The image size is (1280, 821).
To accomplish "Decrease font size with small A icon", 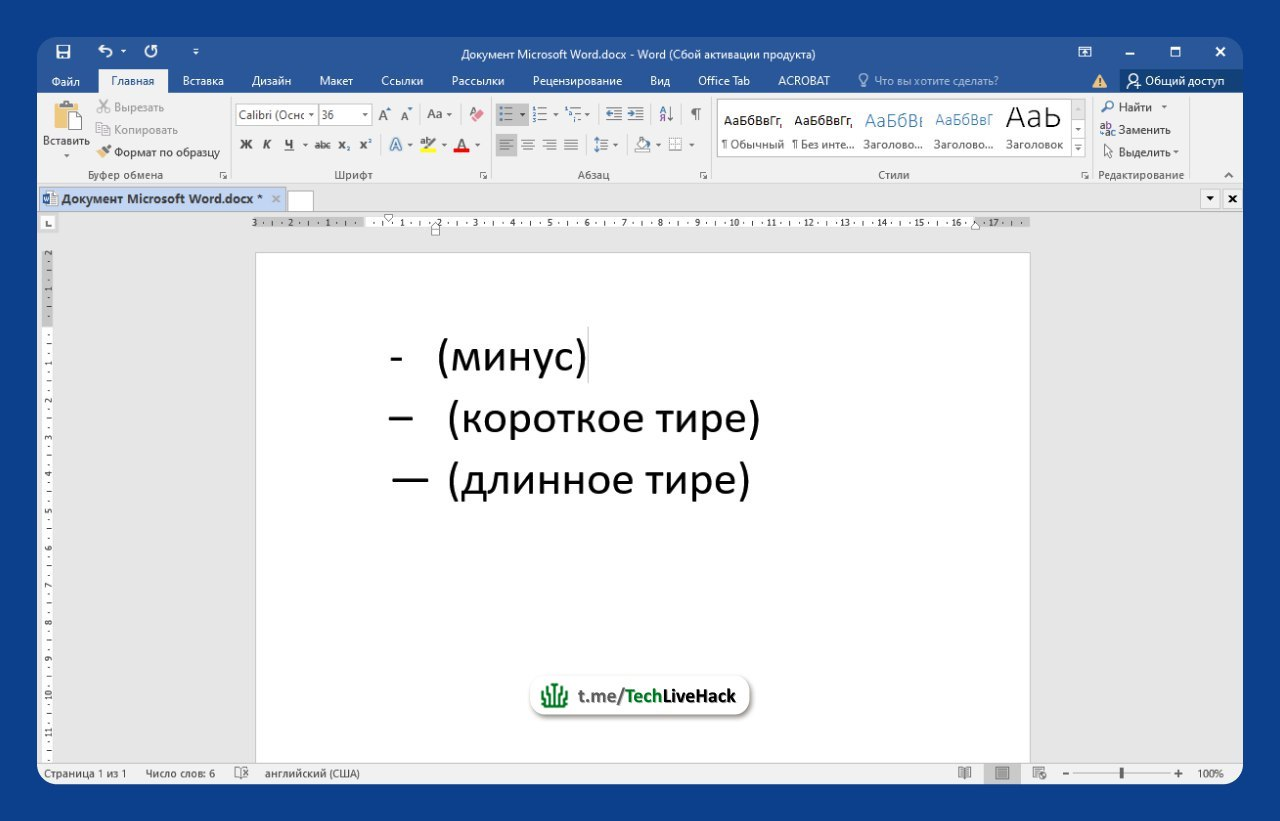I will click(x=406, y=115).
